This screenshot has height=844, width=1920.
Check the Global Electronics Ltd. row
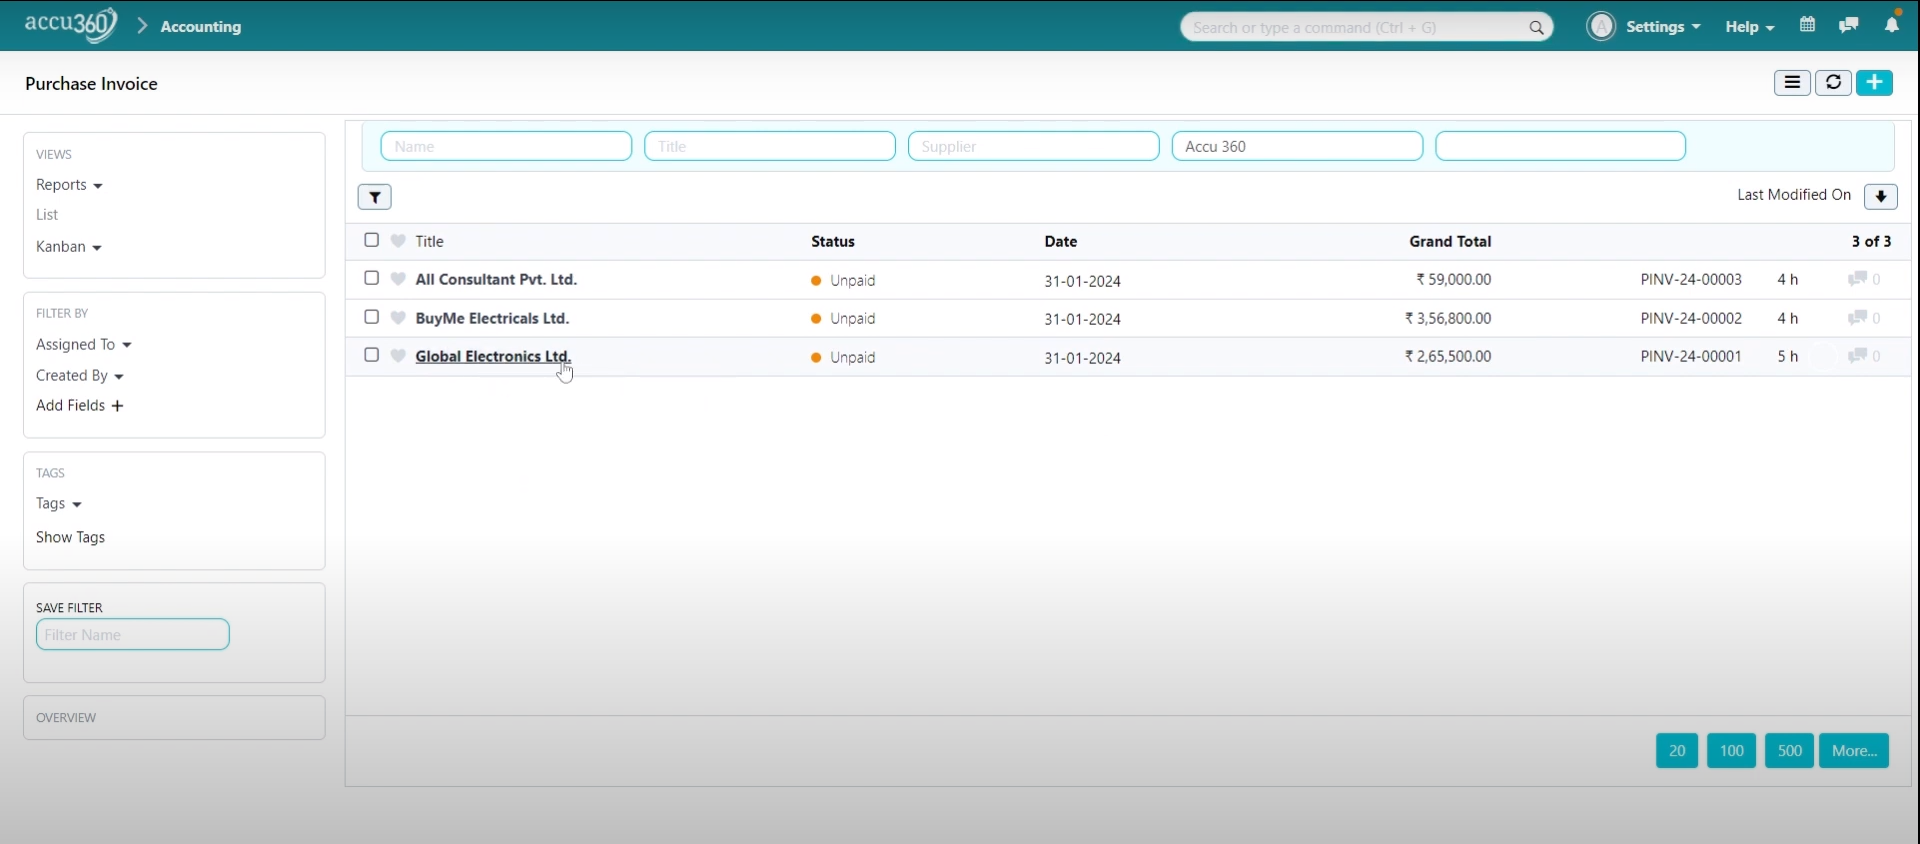click(x=372, y=355)
